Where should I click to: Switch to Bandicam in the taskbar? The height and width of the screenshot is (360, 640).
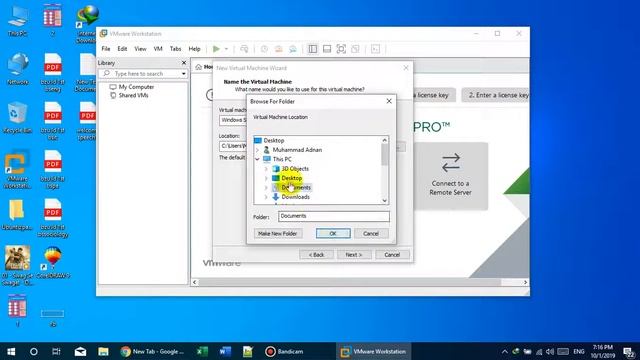[x=284, y=351]
